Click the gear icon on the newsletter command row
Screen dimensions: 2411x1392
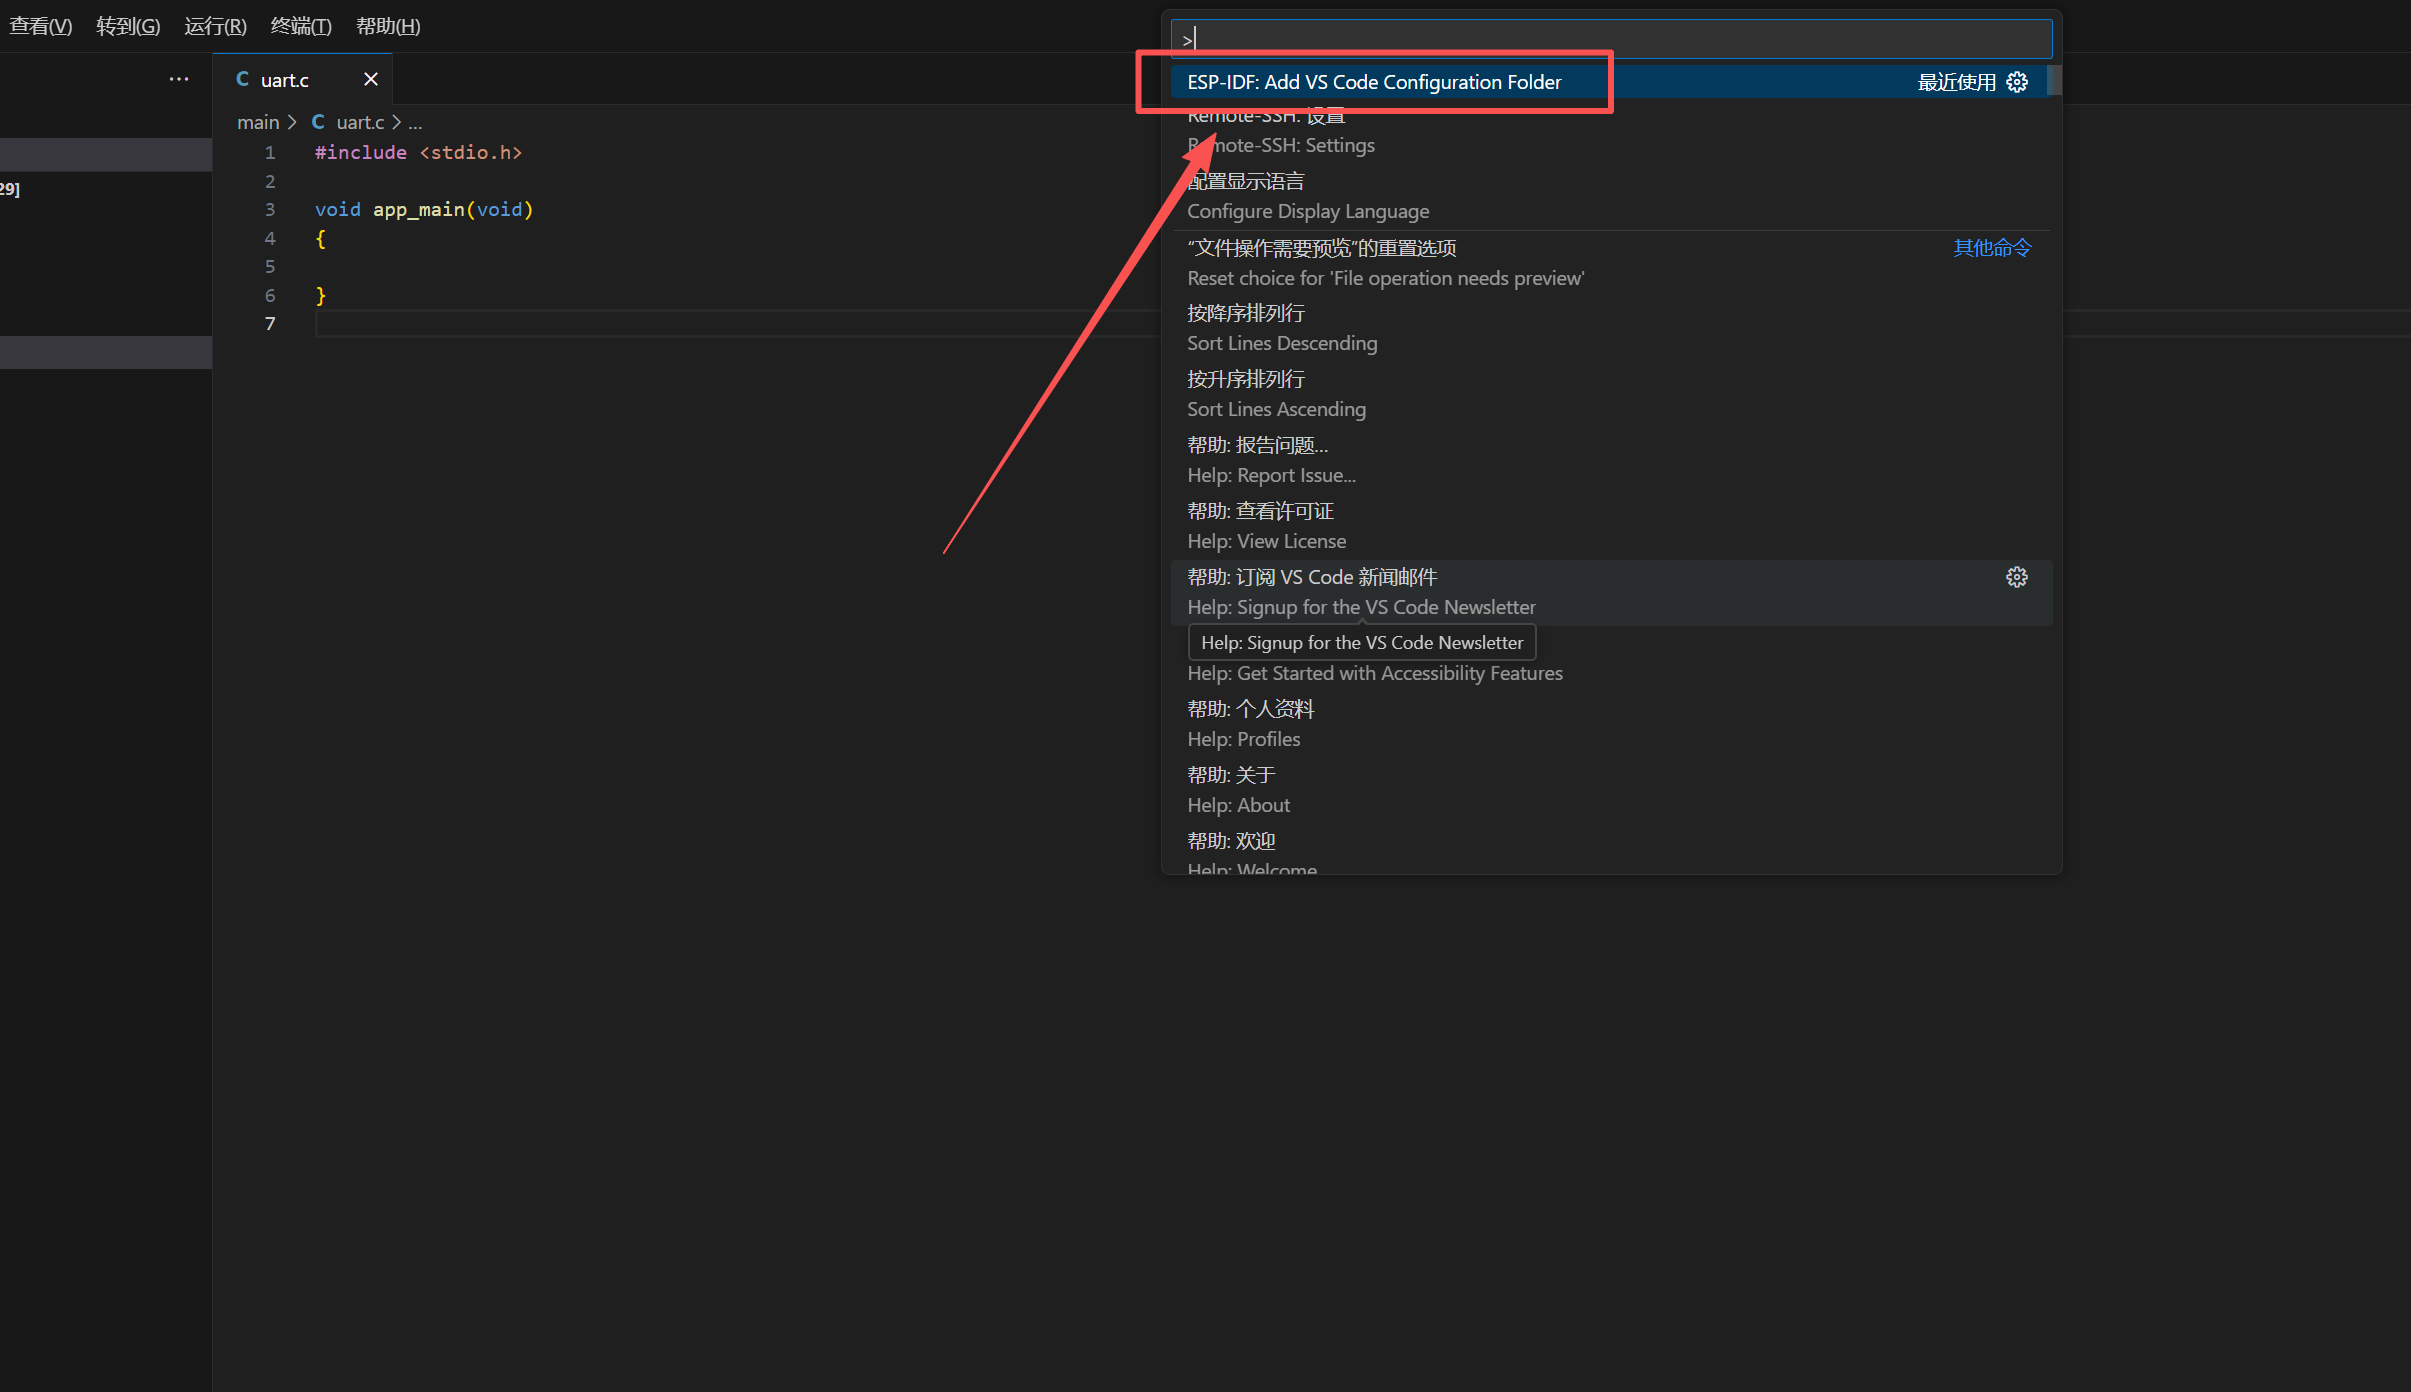2016,576
